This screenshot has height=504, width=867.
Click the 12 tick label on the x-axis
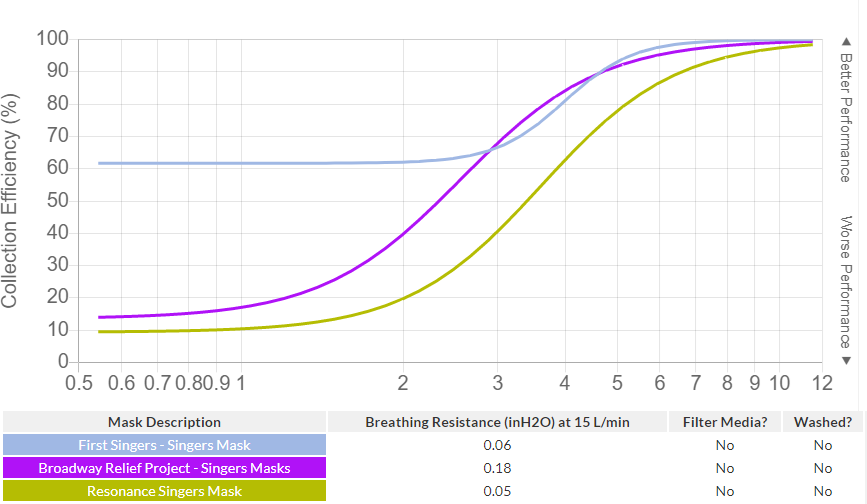[822, 383]
